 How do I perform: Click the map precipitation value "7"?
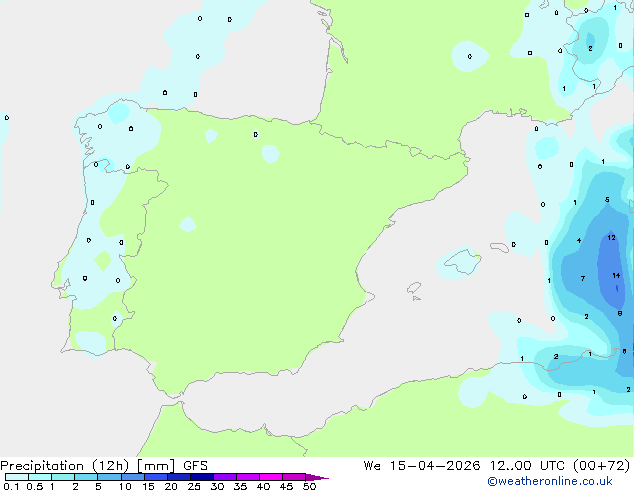tap(583, 279)
